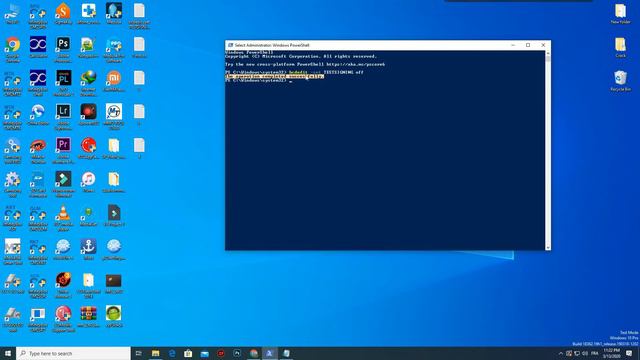The height and width of the screenshot is (360, 640).
Task: Click the 'Try the new cross-platform PowerShell' line
Action: click(x=305, y=64)
